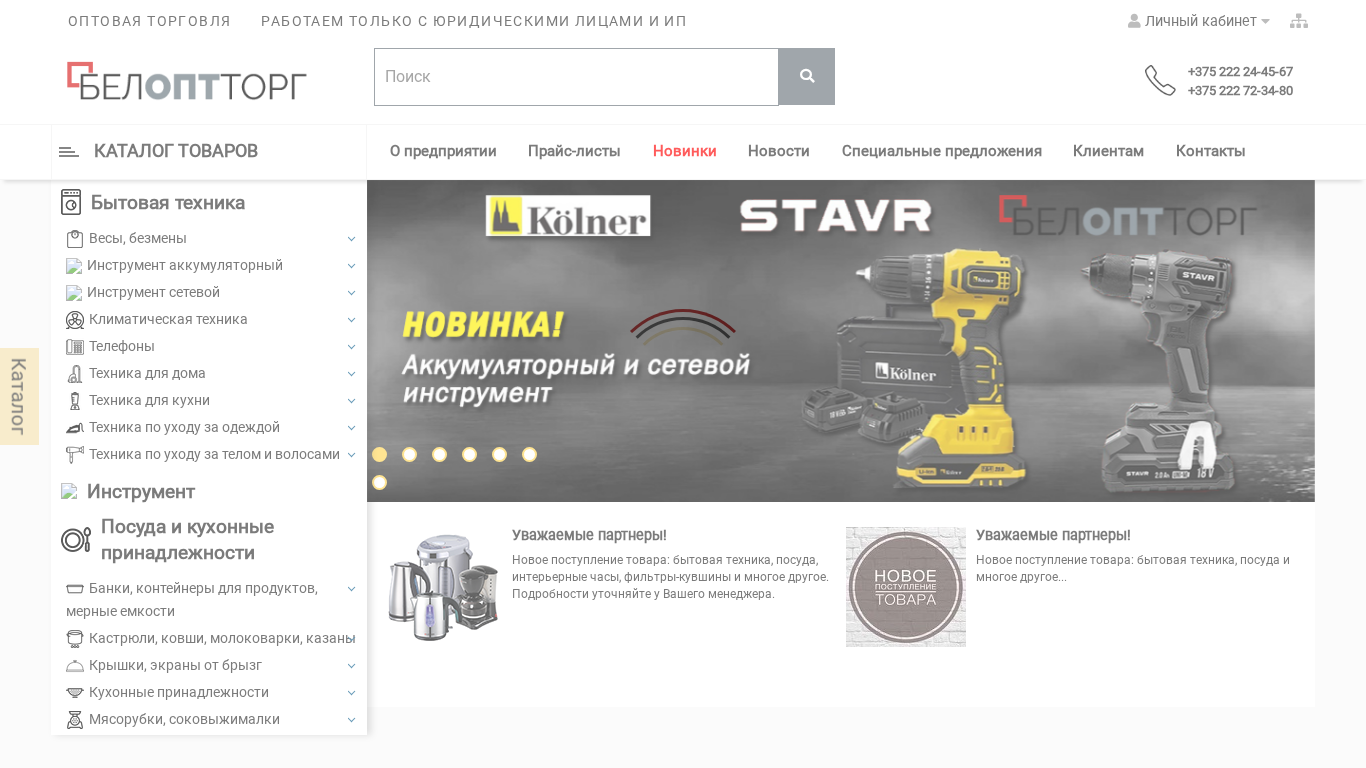Click the Телефоны category icon

pyautogui.click(x=75, y=347)
